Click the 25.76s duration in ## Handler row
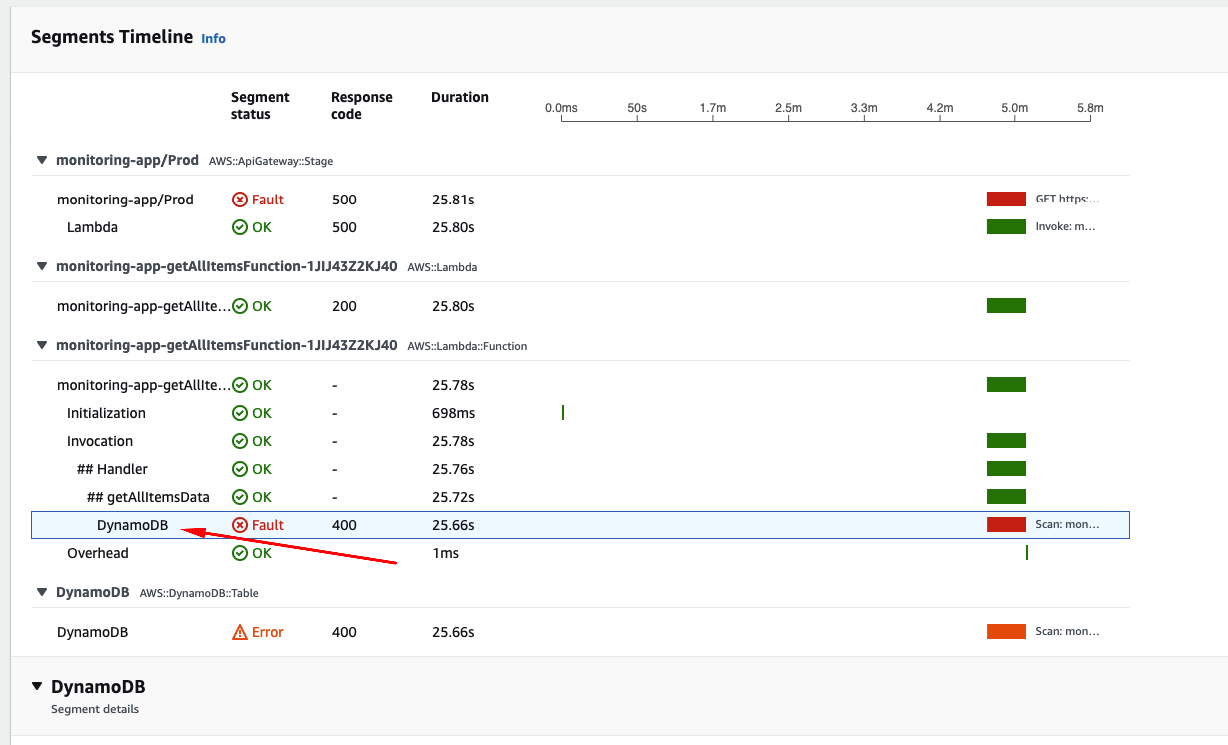Viewport: 1228px width, 745px height. tap(453, 469)
